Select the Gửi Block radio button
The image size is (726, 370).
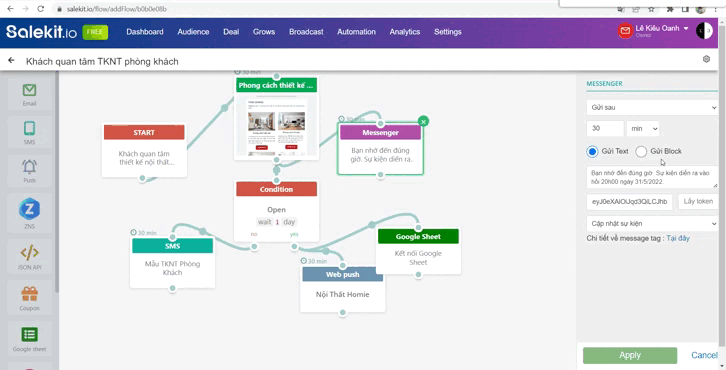tap(641, 151)
